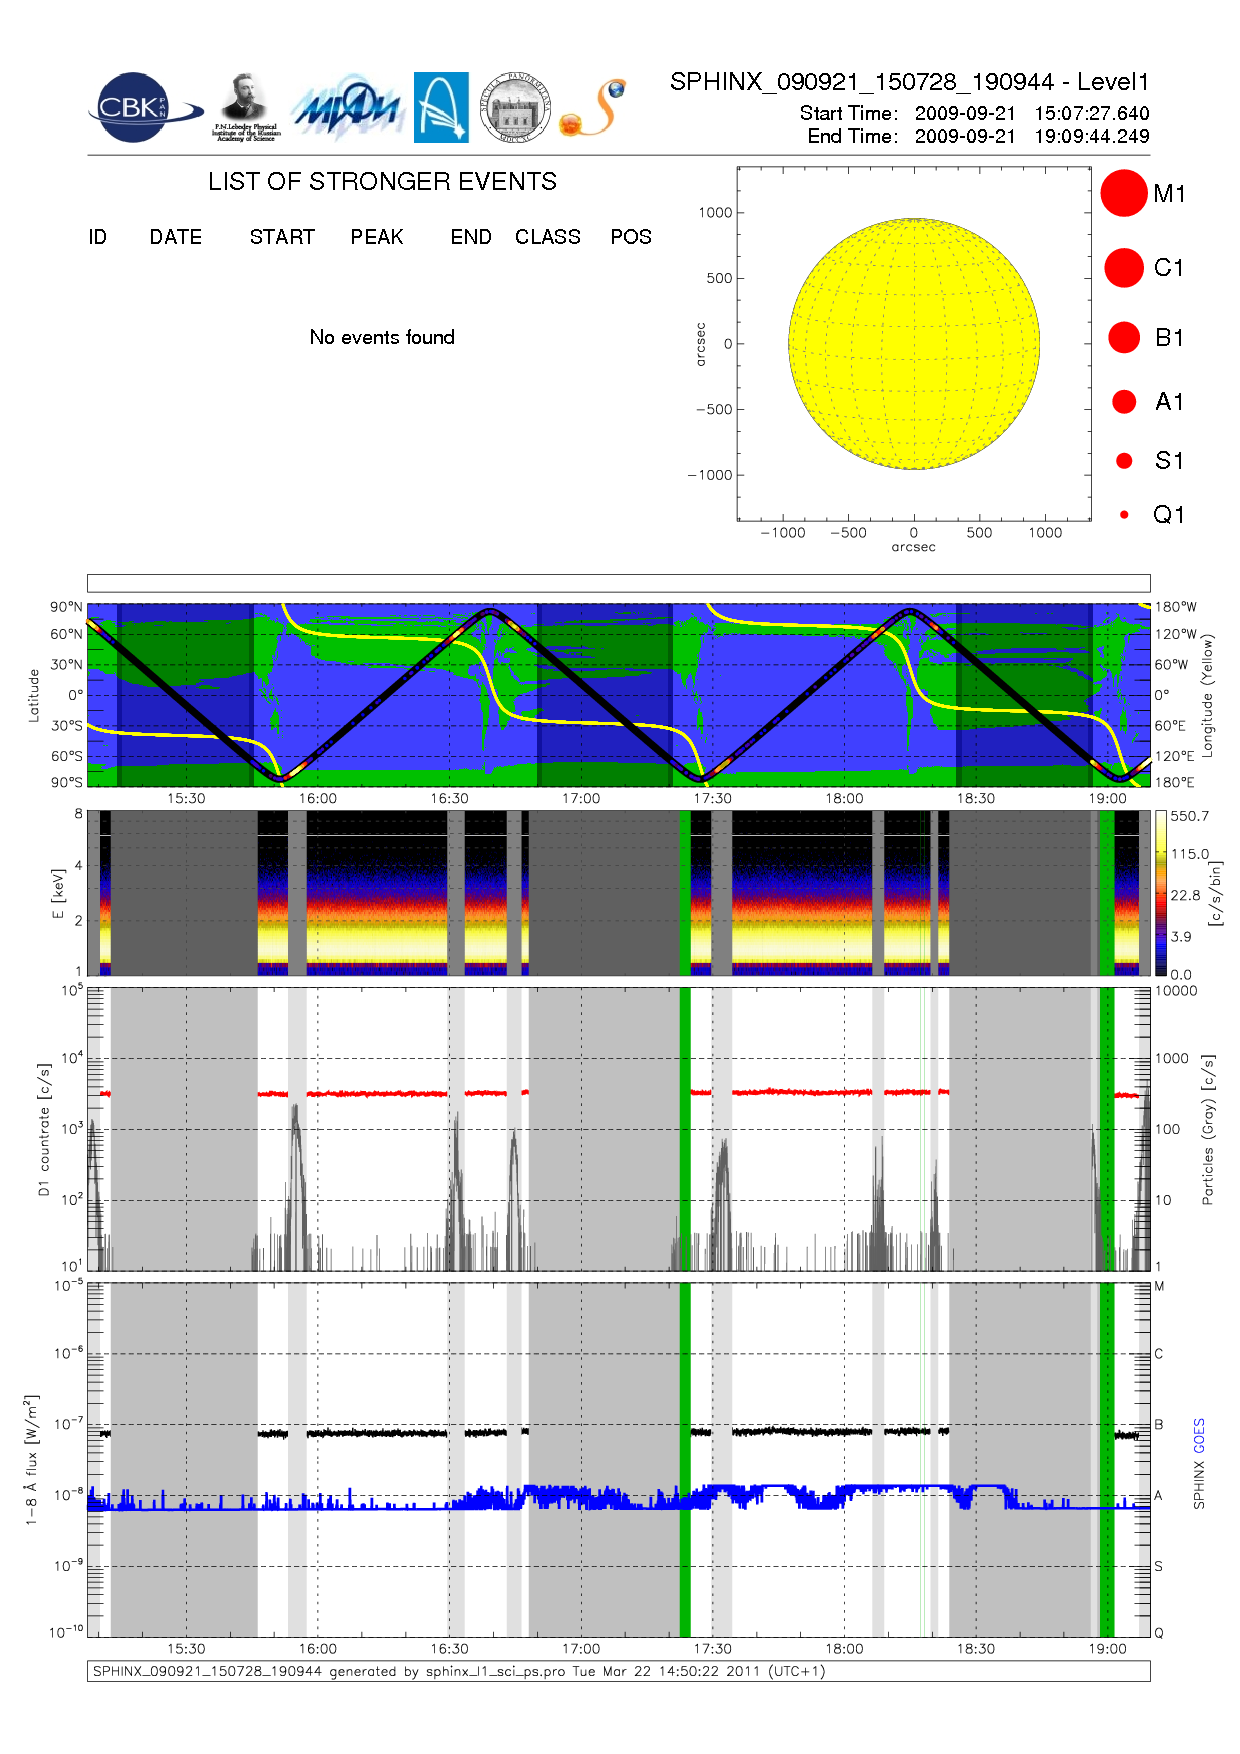Click the POS column header
Image resolution: width=1240 pixels, height=1754 pixels.
click(631, 237)
